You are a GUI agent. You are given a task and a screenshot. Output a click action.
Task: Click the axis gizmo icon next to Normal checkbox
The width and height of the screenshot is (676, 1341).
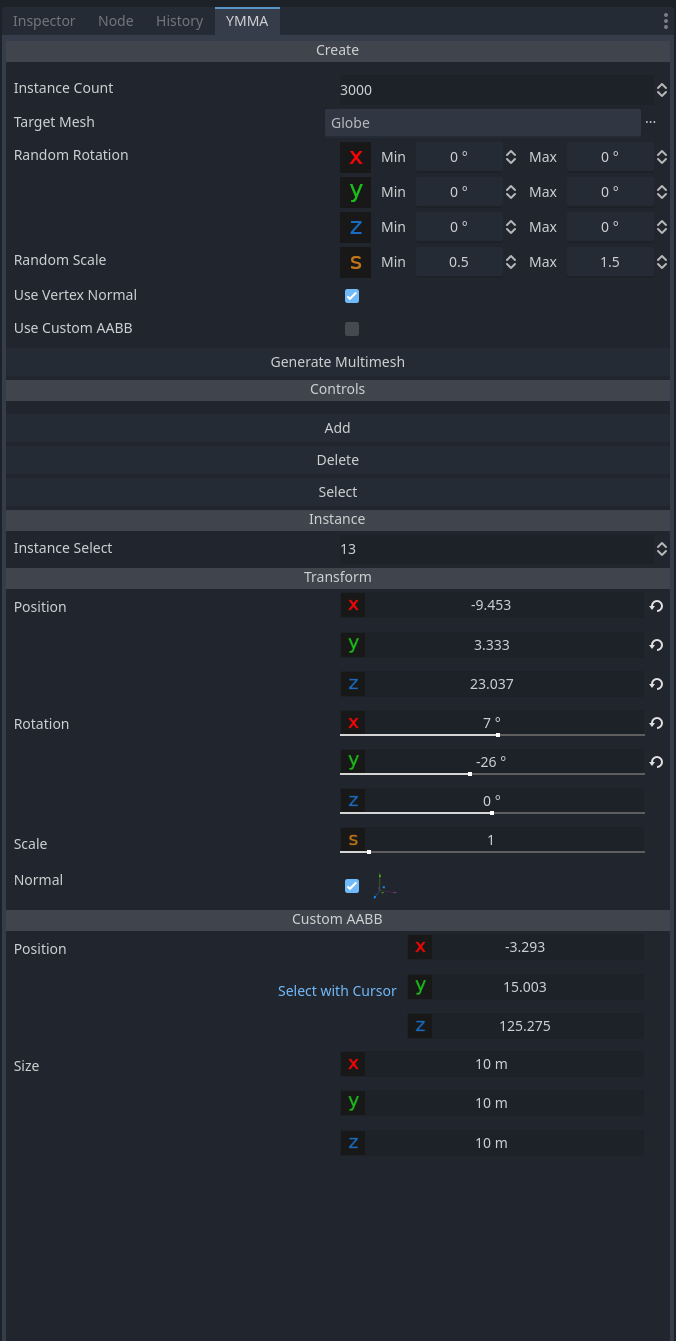(384, 885)
